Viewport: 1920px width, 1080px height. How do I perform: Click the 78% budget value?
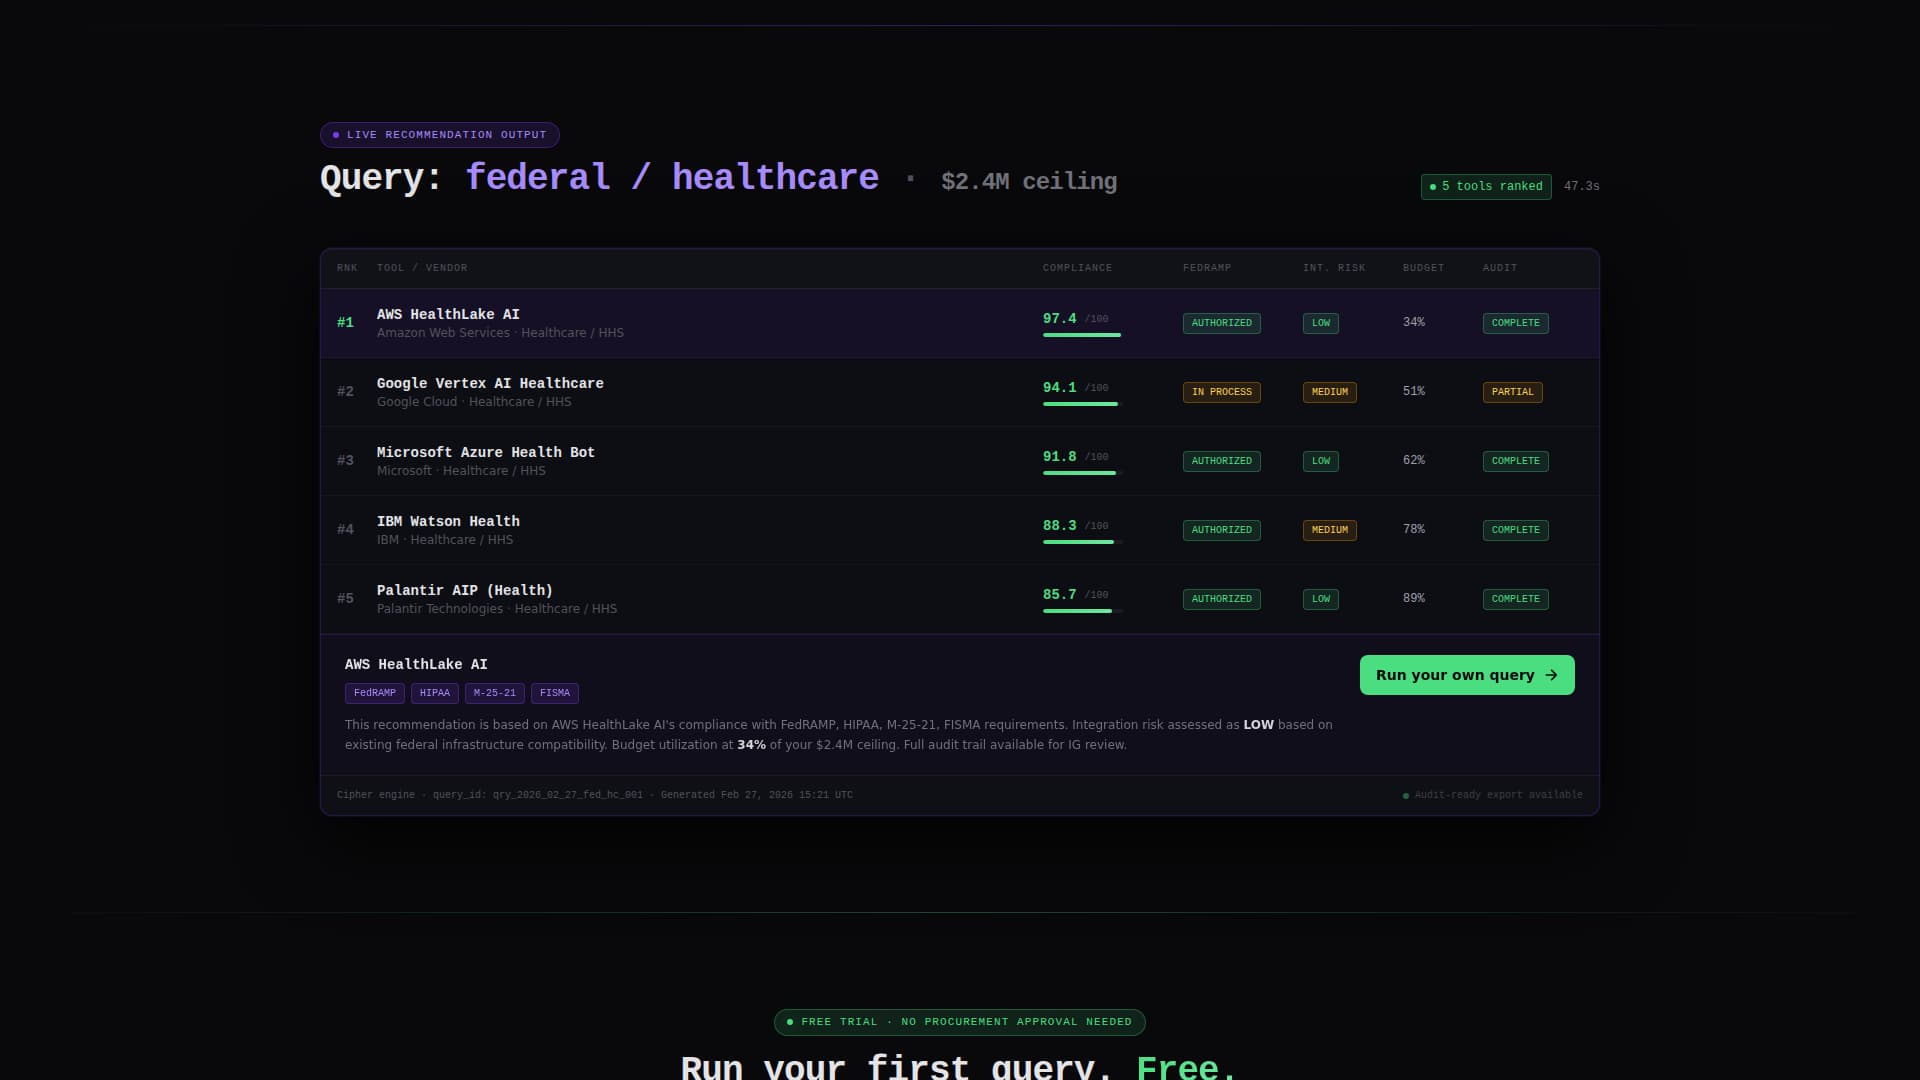click(1414, 529)
